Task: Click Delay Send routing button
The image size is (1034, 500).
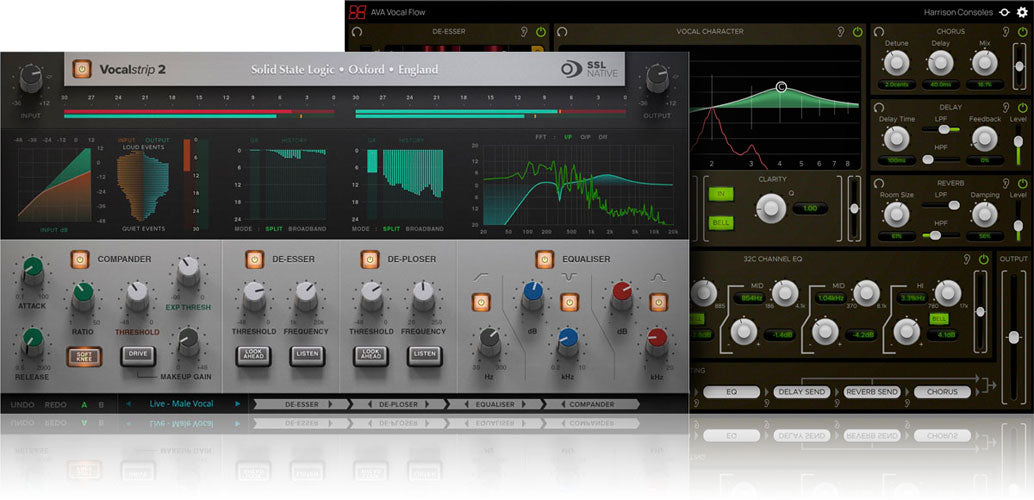Action: coord(801,392)
